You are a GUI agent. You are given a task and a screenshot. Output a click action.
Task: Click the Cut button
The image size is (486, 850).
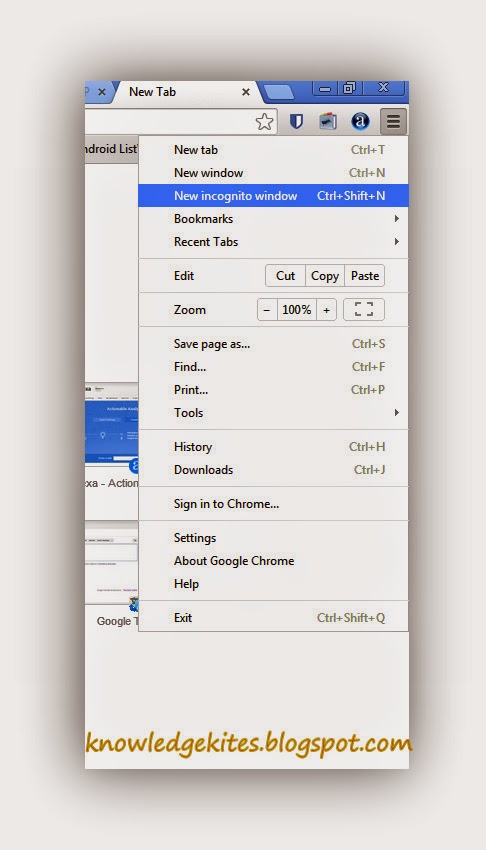pyautogui.click(x=286, y=276)
